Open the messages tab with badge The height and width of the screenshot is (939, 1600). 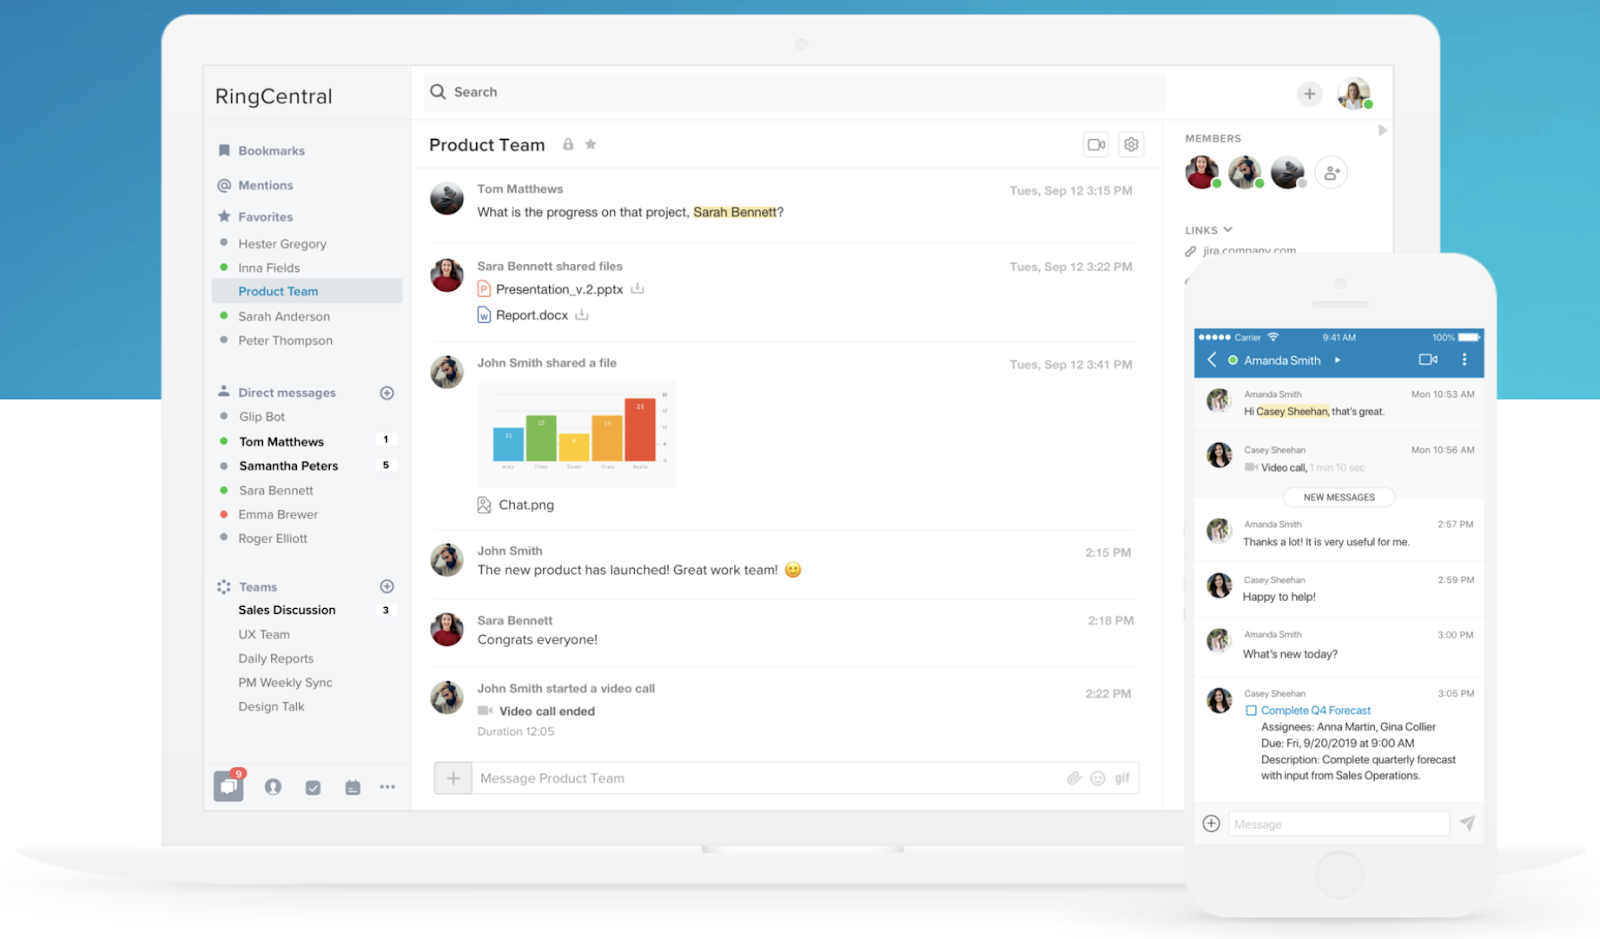228,786
